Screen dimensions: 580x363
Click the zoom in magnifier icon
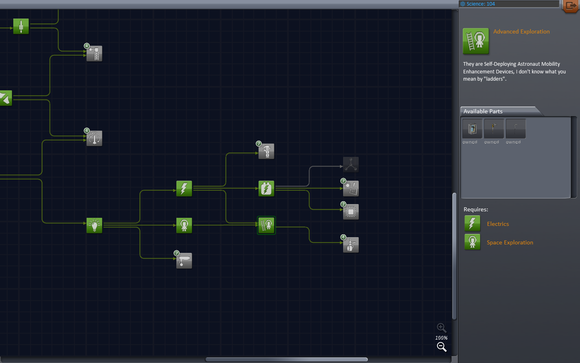pos(441,327)
